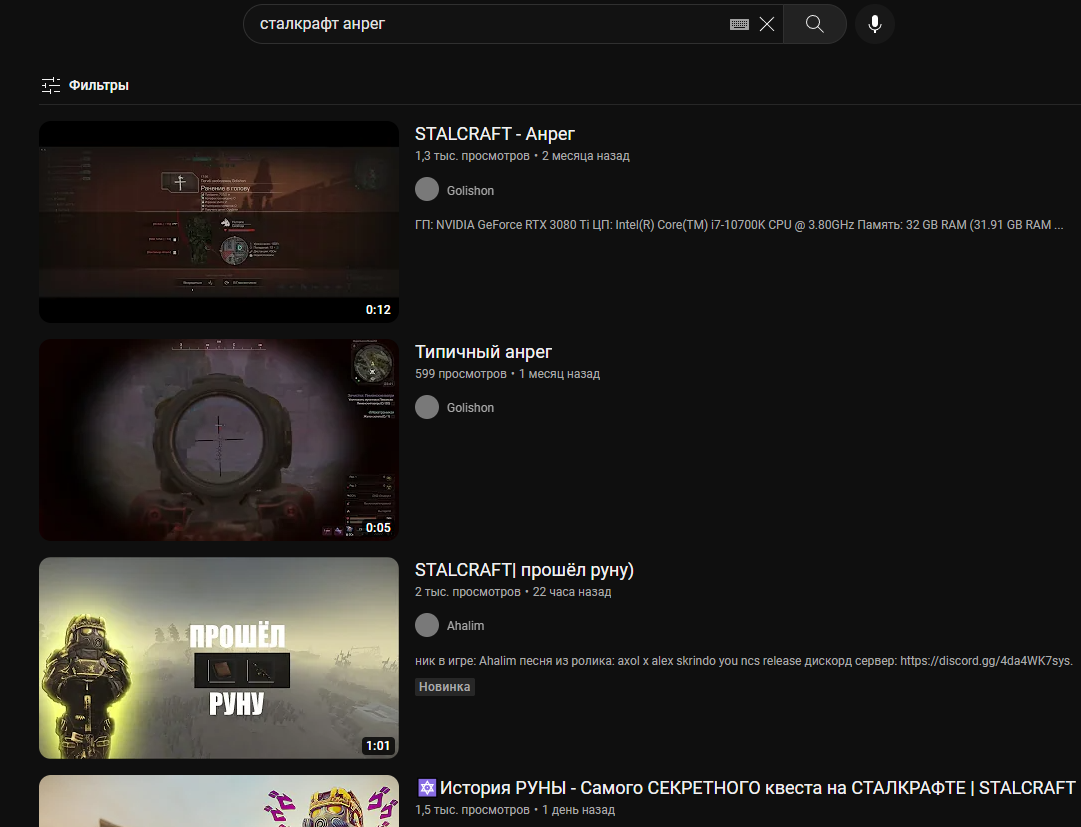Click the filter sliders icon
The height and width of the screenshot is (827, 1081).
(51, 85)
